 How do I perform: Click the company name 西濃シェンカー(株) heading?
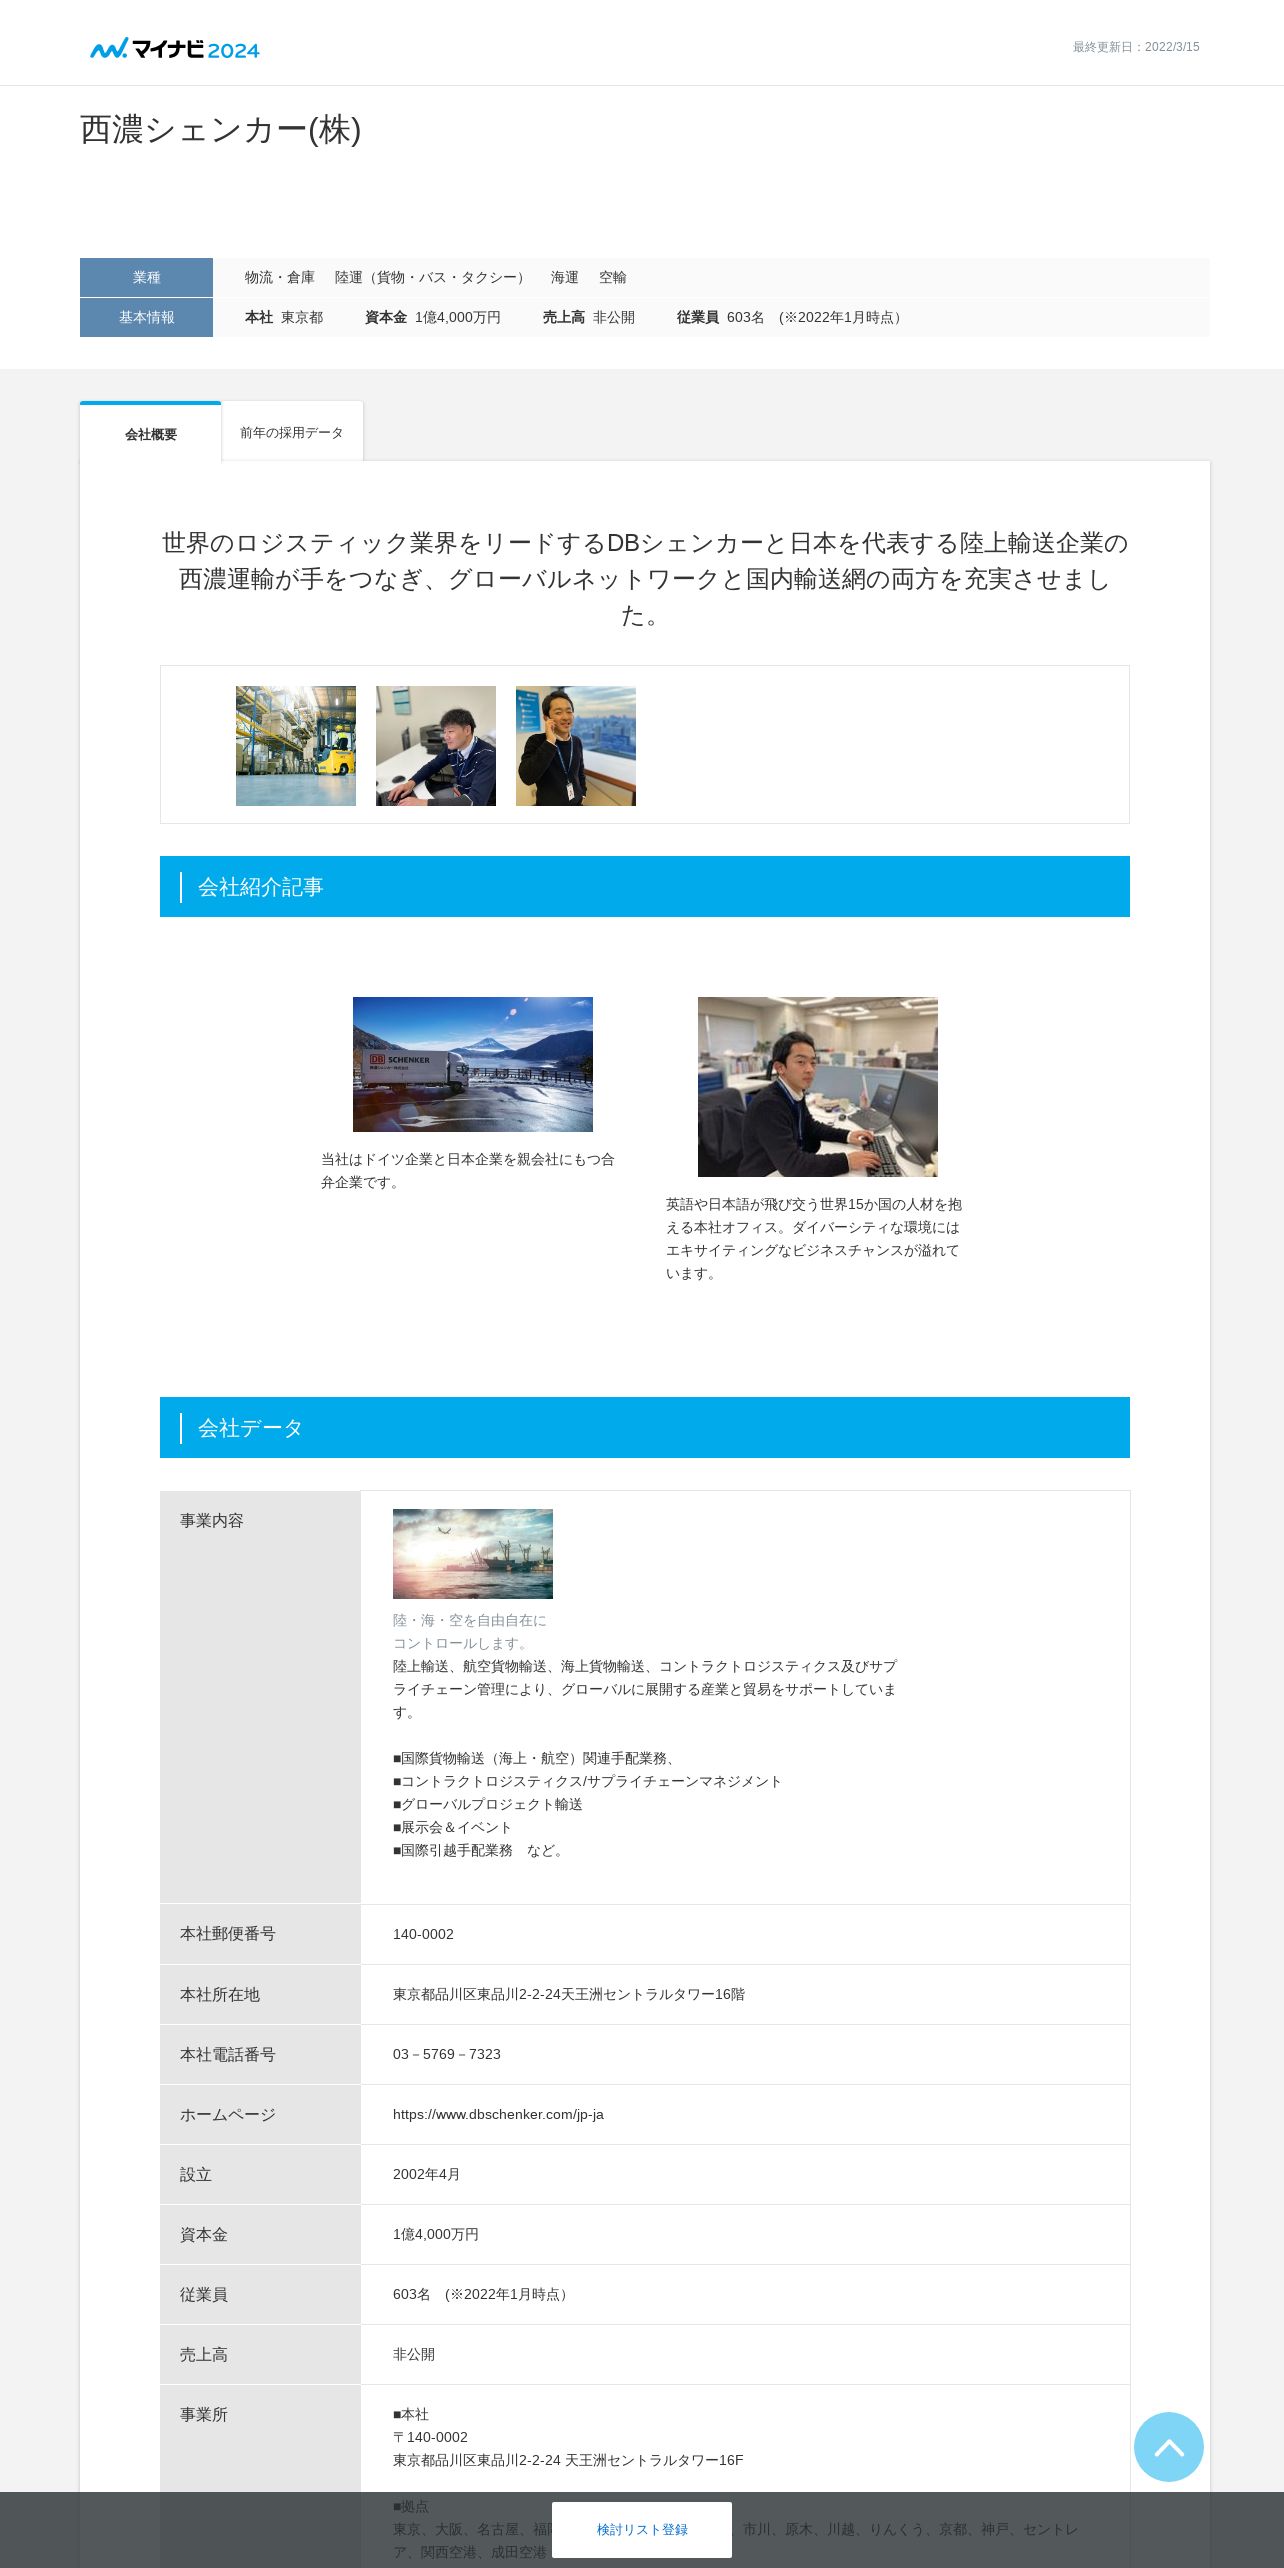pos(220,130)
